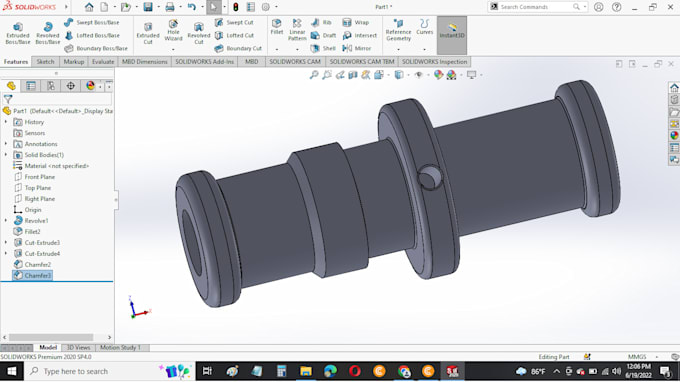The image size is (680, 382).
Task: Select the Rib tool
Action: coord(321,22)
